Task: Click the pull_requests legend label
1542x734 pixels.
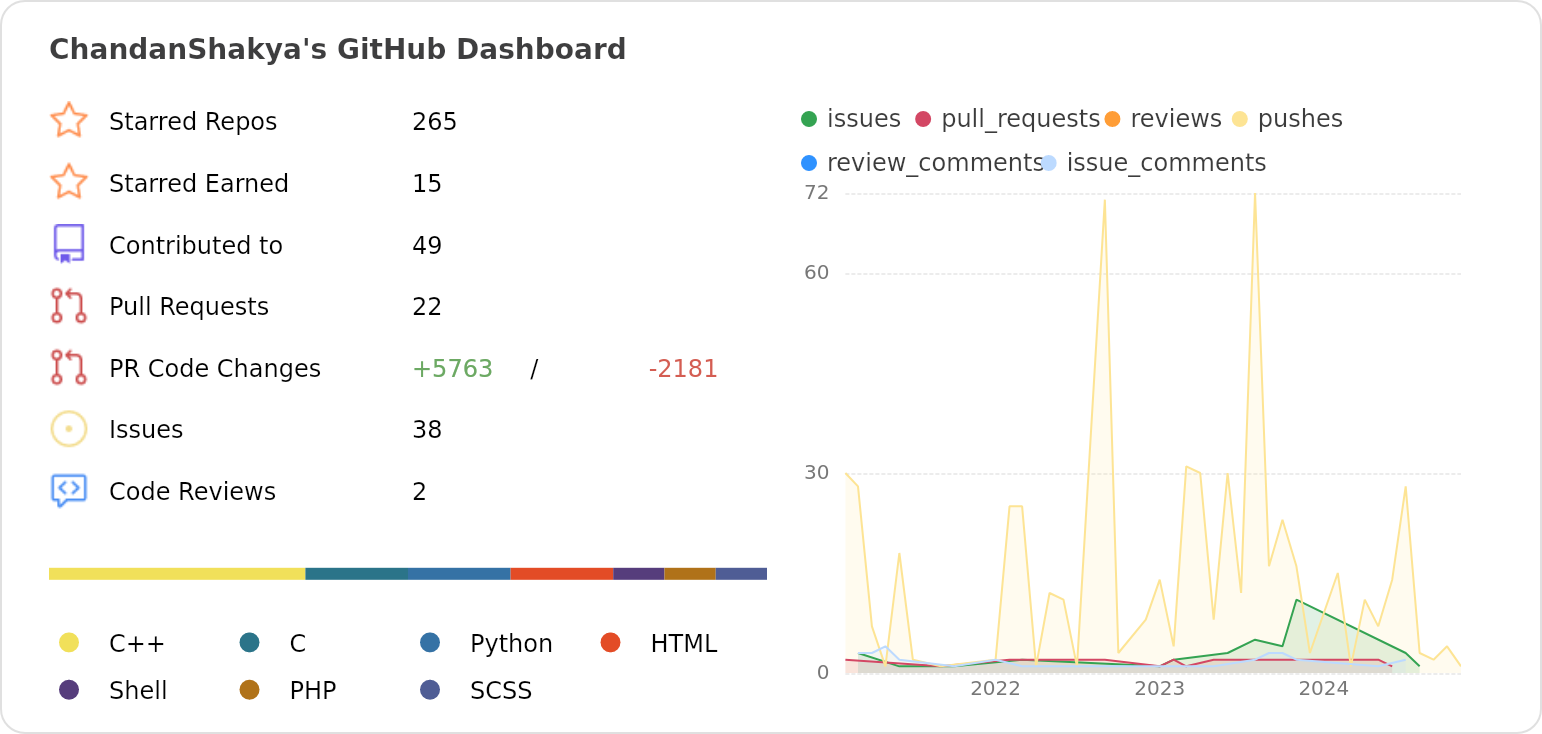Action: tap(1021, 119)
